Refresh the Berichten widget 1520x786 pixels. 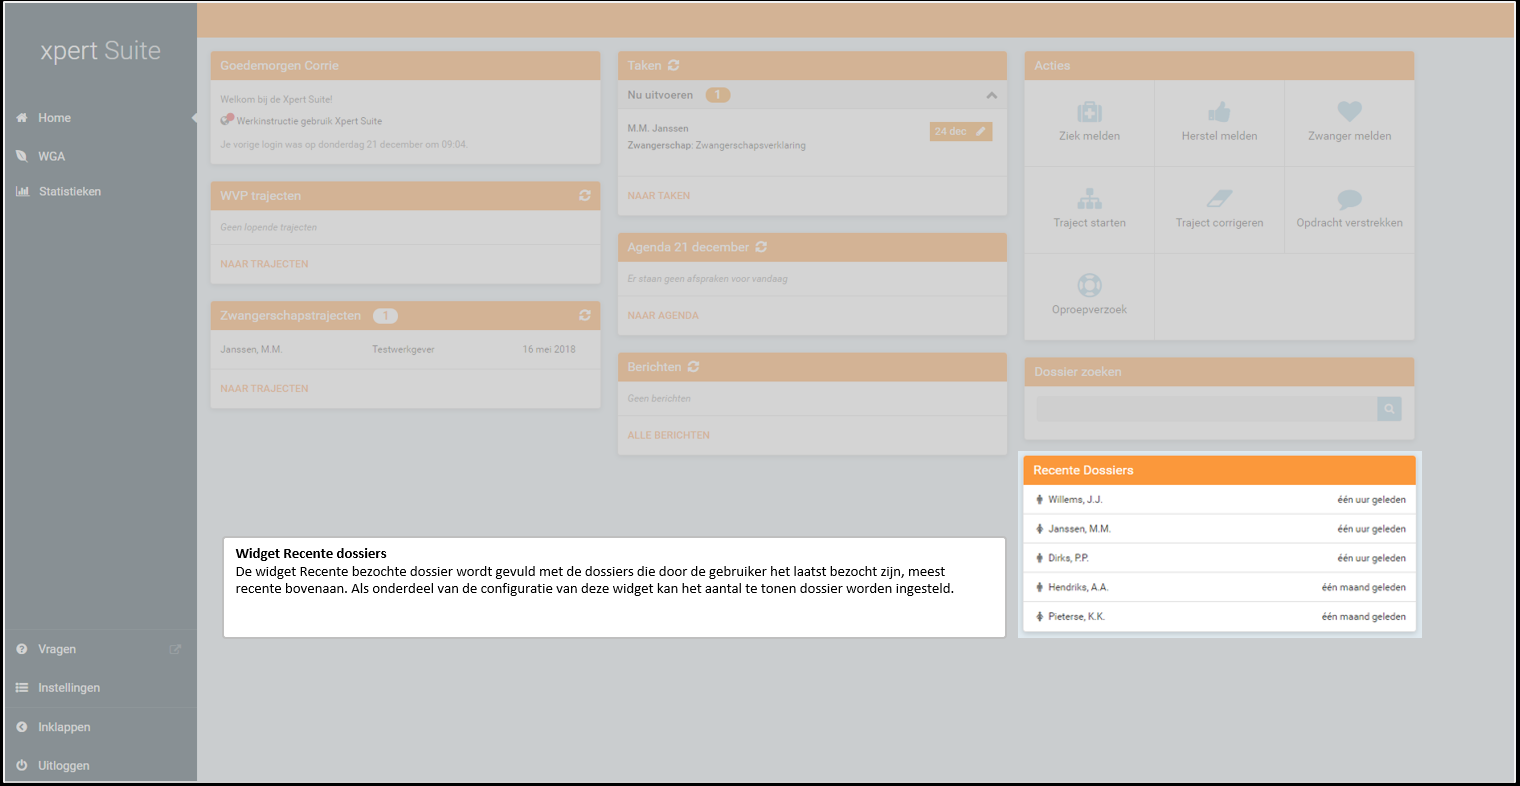pos(693,367)
